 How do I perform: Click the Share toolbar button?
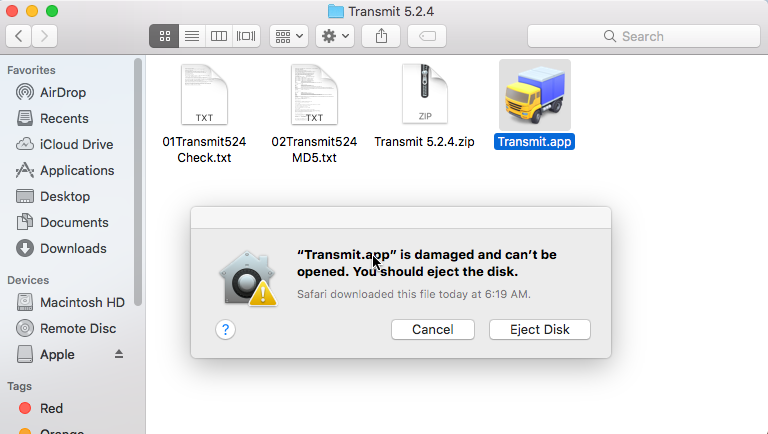pos(381,36)
